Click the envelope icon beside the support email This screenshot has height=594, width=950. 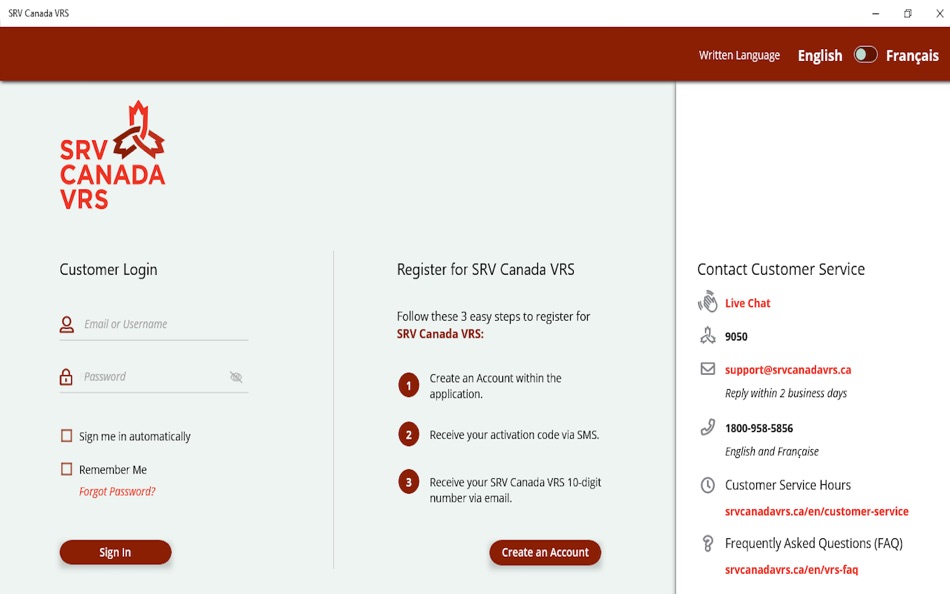(708, 368)
